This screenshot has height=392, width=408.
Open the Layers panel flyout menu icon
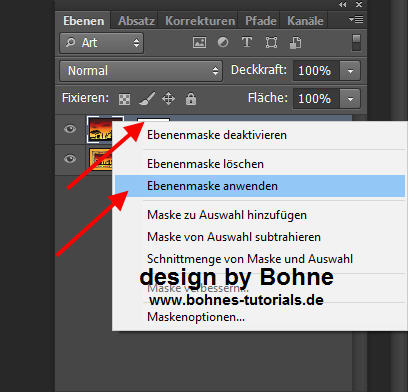[356, 20]
